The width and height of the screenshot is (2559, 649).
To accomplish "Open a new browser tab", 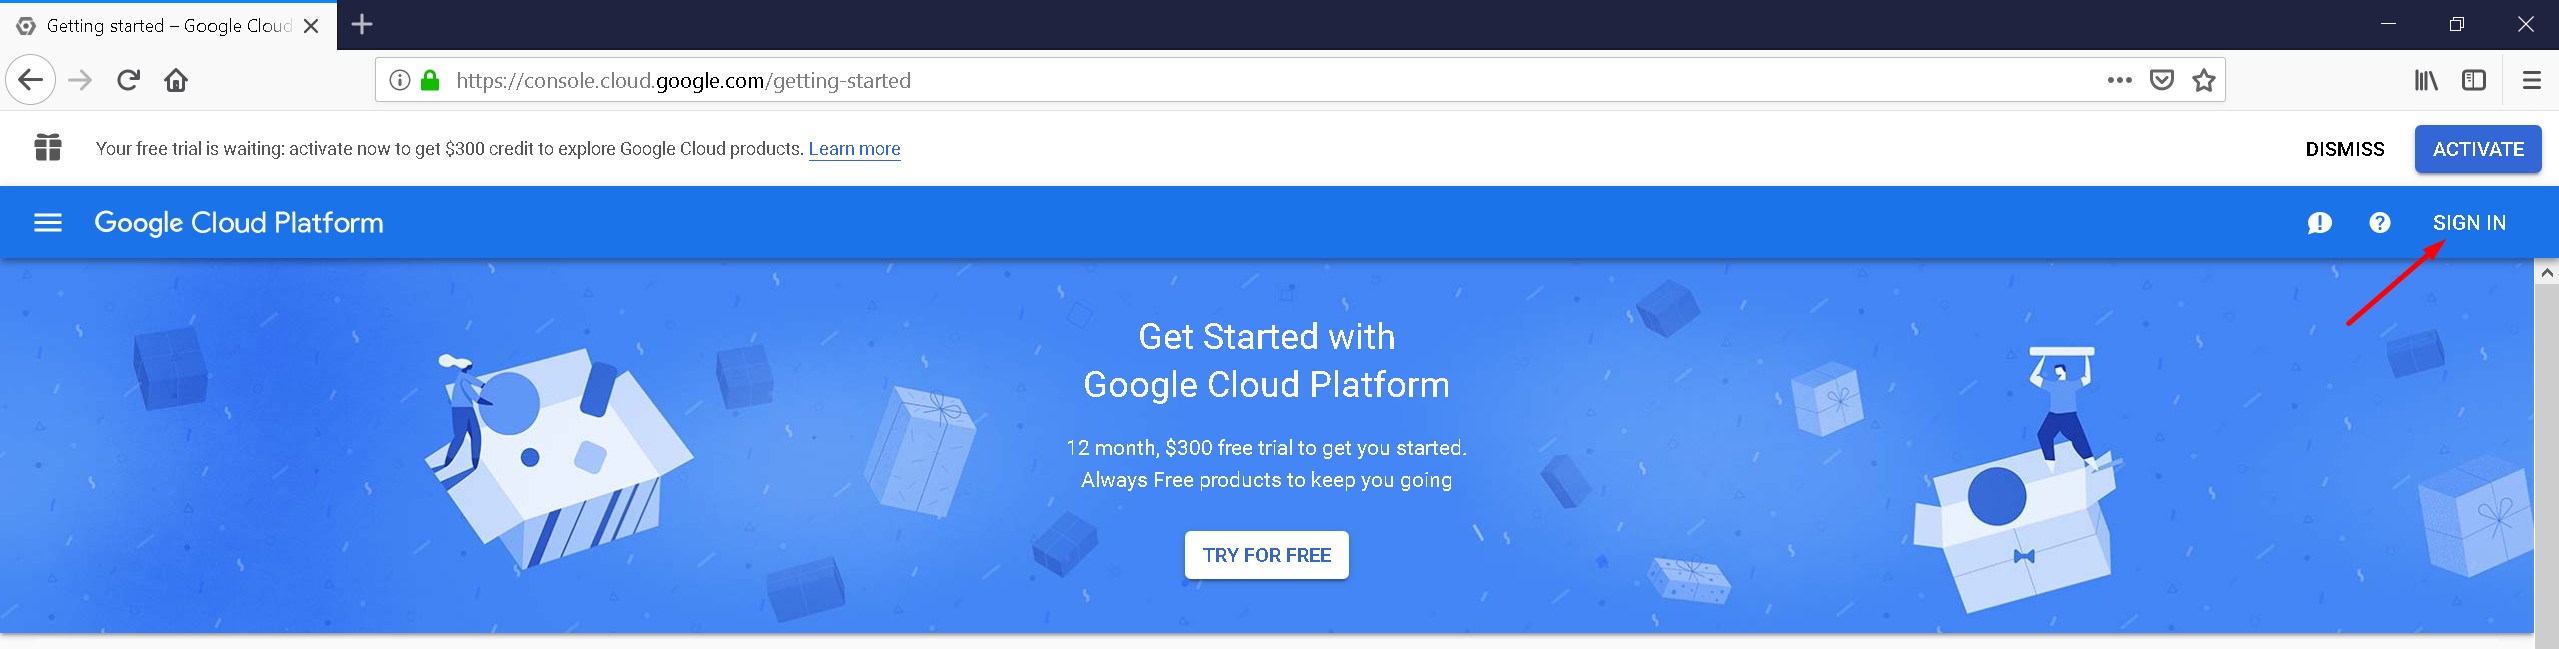I will tap(362, 25).
